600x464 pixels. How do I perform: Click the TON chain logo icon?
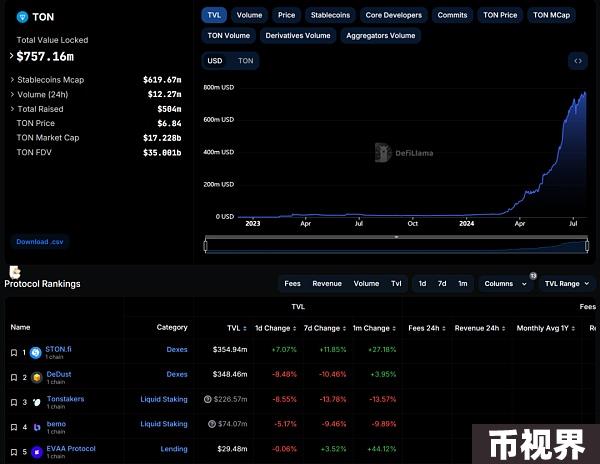click(23, 17)
